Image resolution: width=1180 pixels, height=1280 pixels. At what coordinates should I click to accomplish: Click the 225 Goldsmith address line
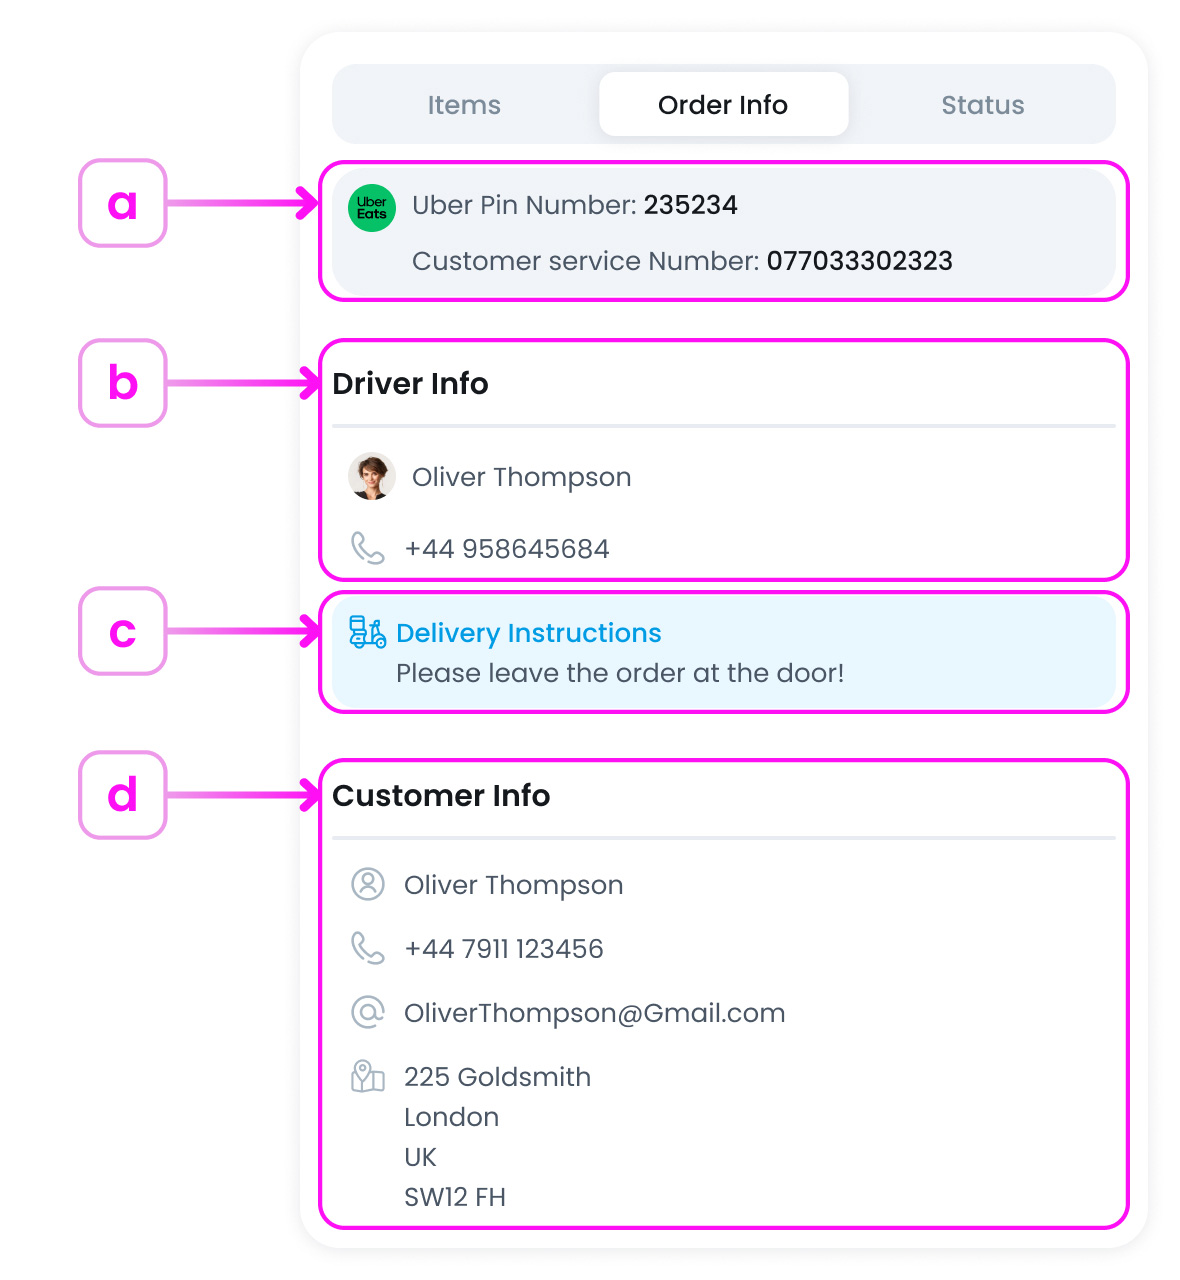coord(497,1077)
